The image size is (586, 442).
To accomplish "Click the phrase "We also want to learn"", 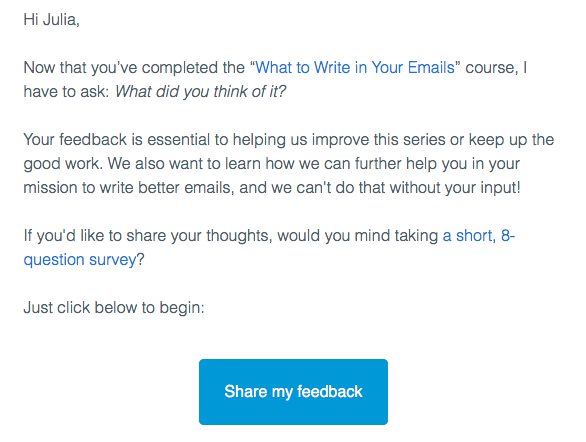I will coord(182,164).
